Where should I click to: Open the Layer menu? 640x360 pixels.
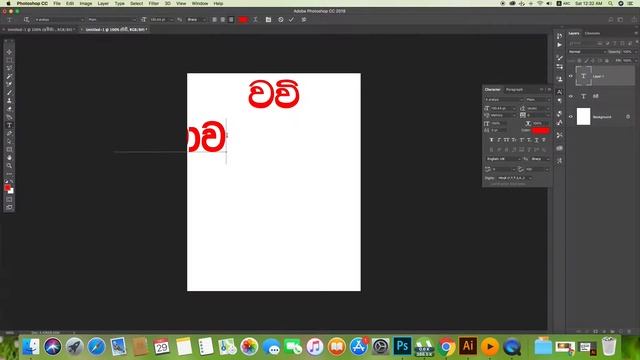pyautogui.click(x=103, y=3)
